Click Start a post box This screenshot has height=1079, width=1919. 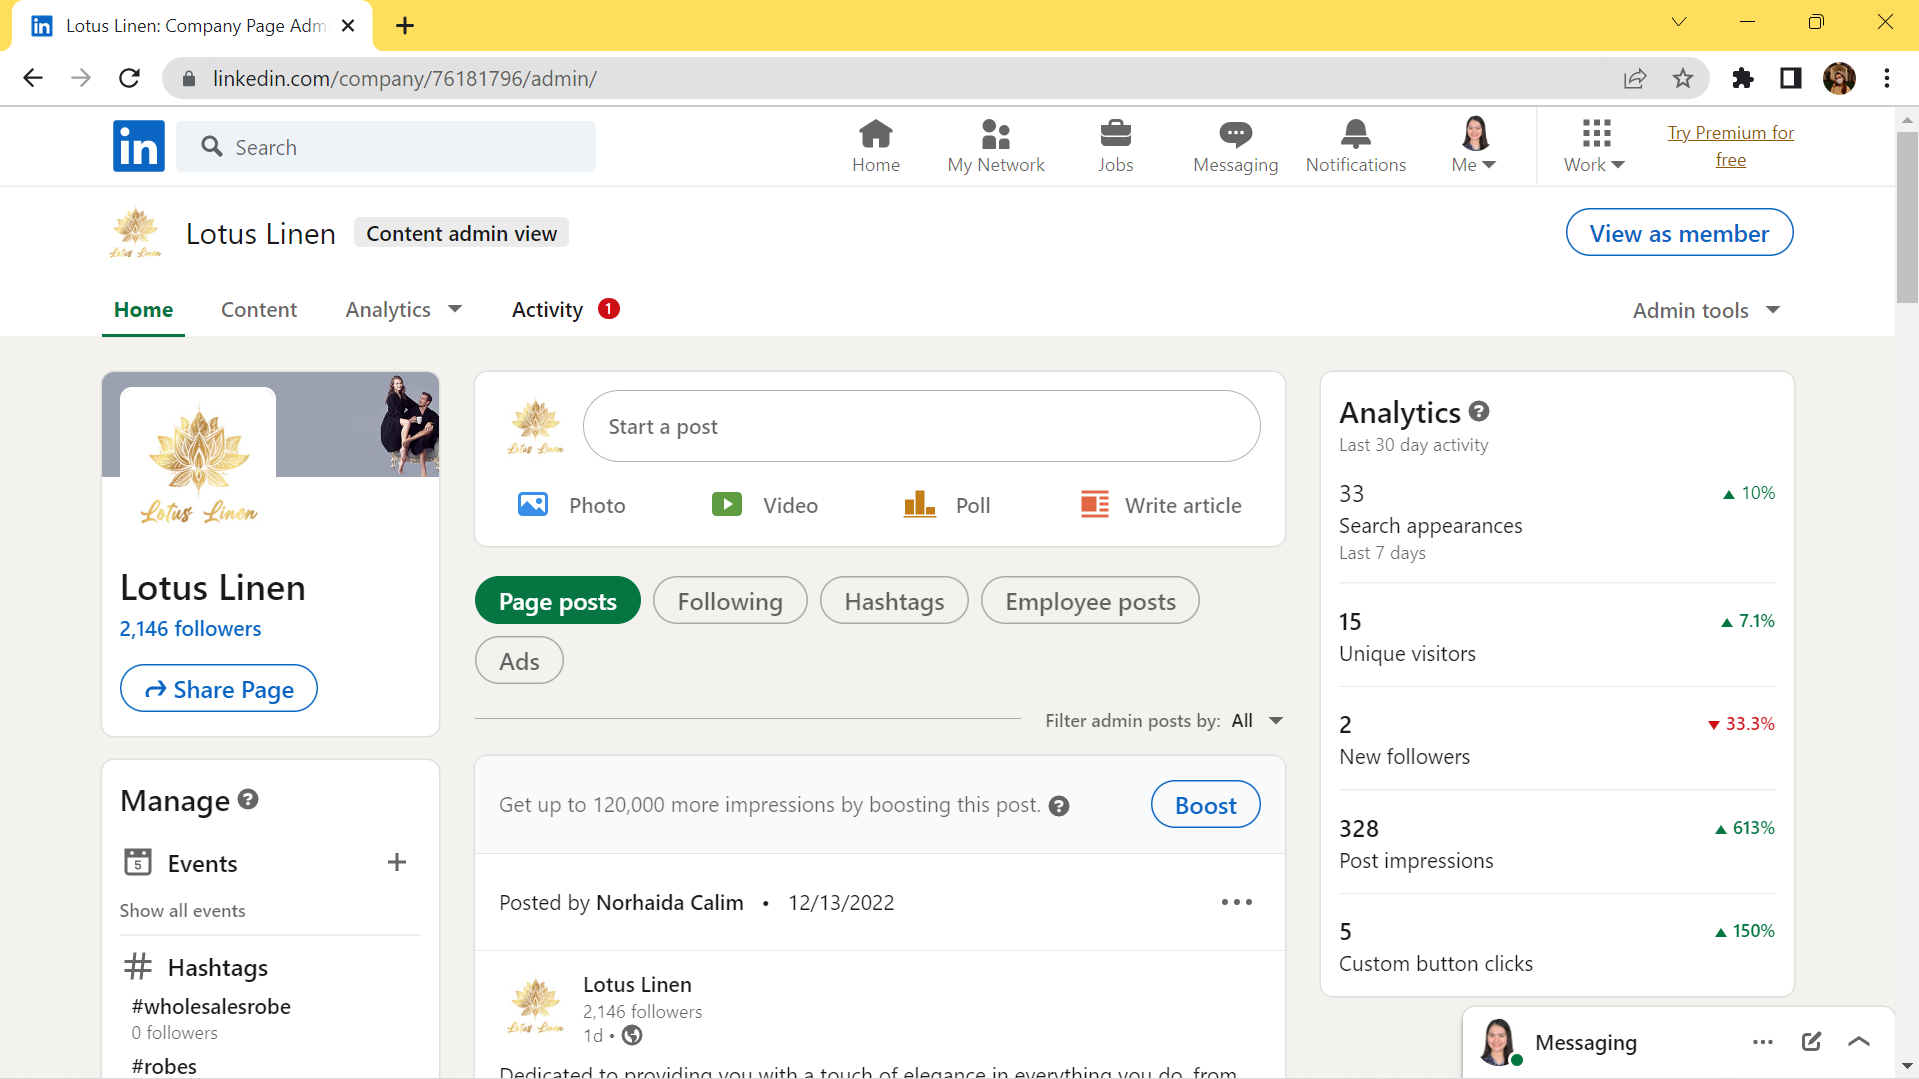[x=921, y=427]
